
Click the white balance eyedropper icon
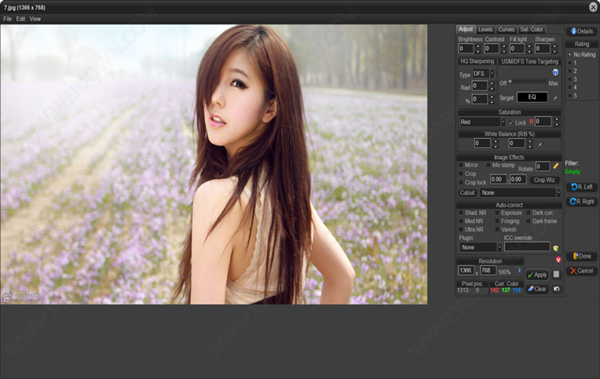click(x=540, y=145)
